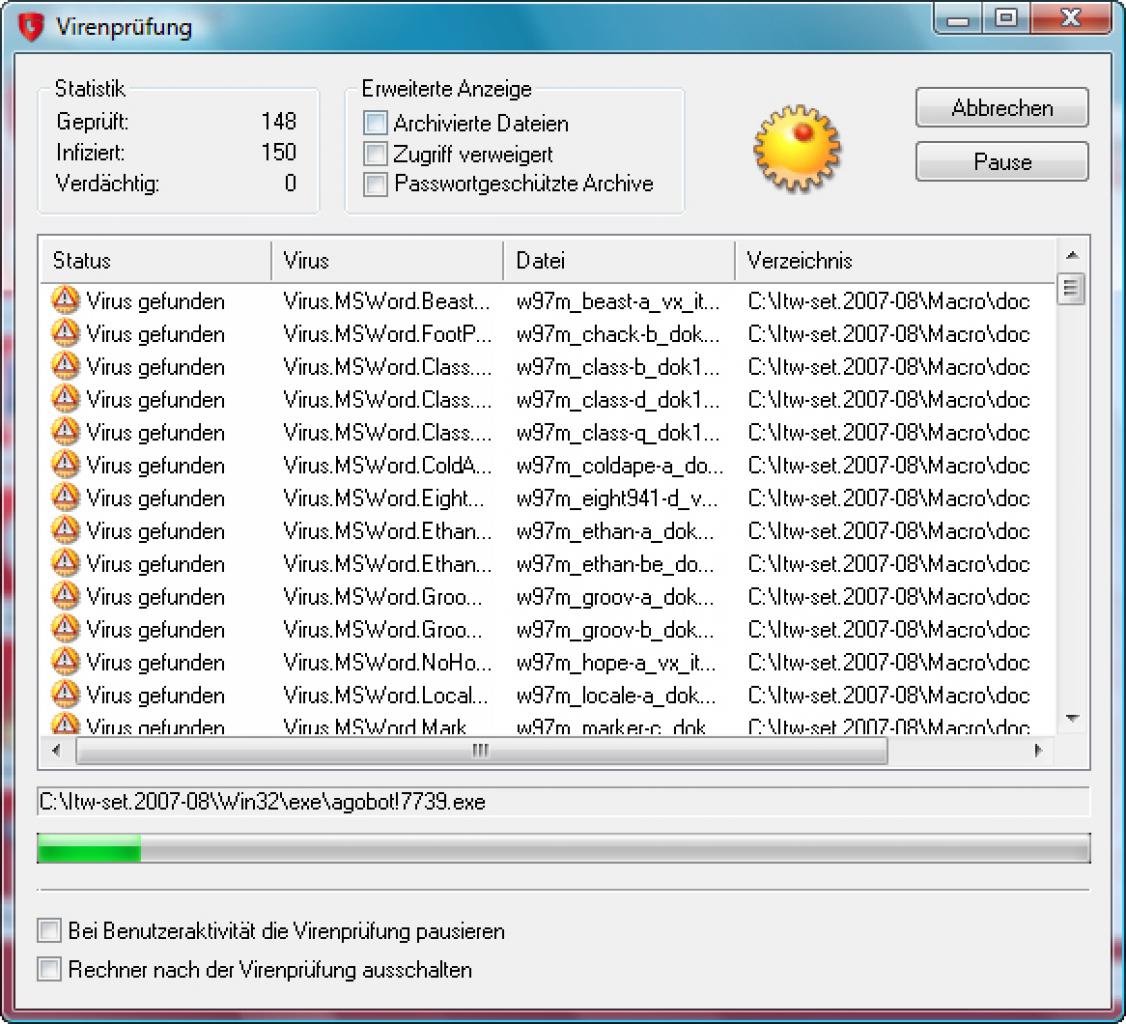
Task: Click warning icon of w97m_chack-b row
Action: coord(65,333)
